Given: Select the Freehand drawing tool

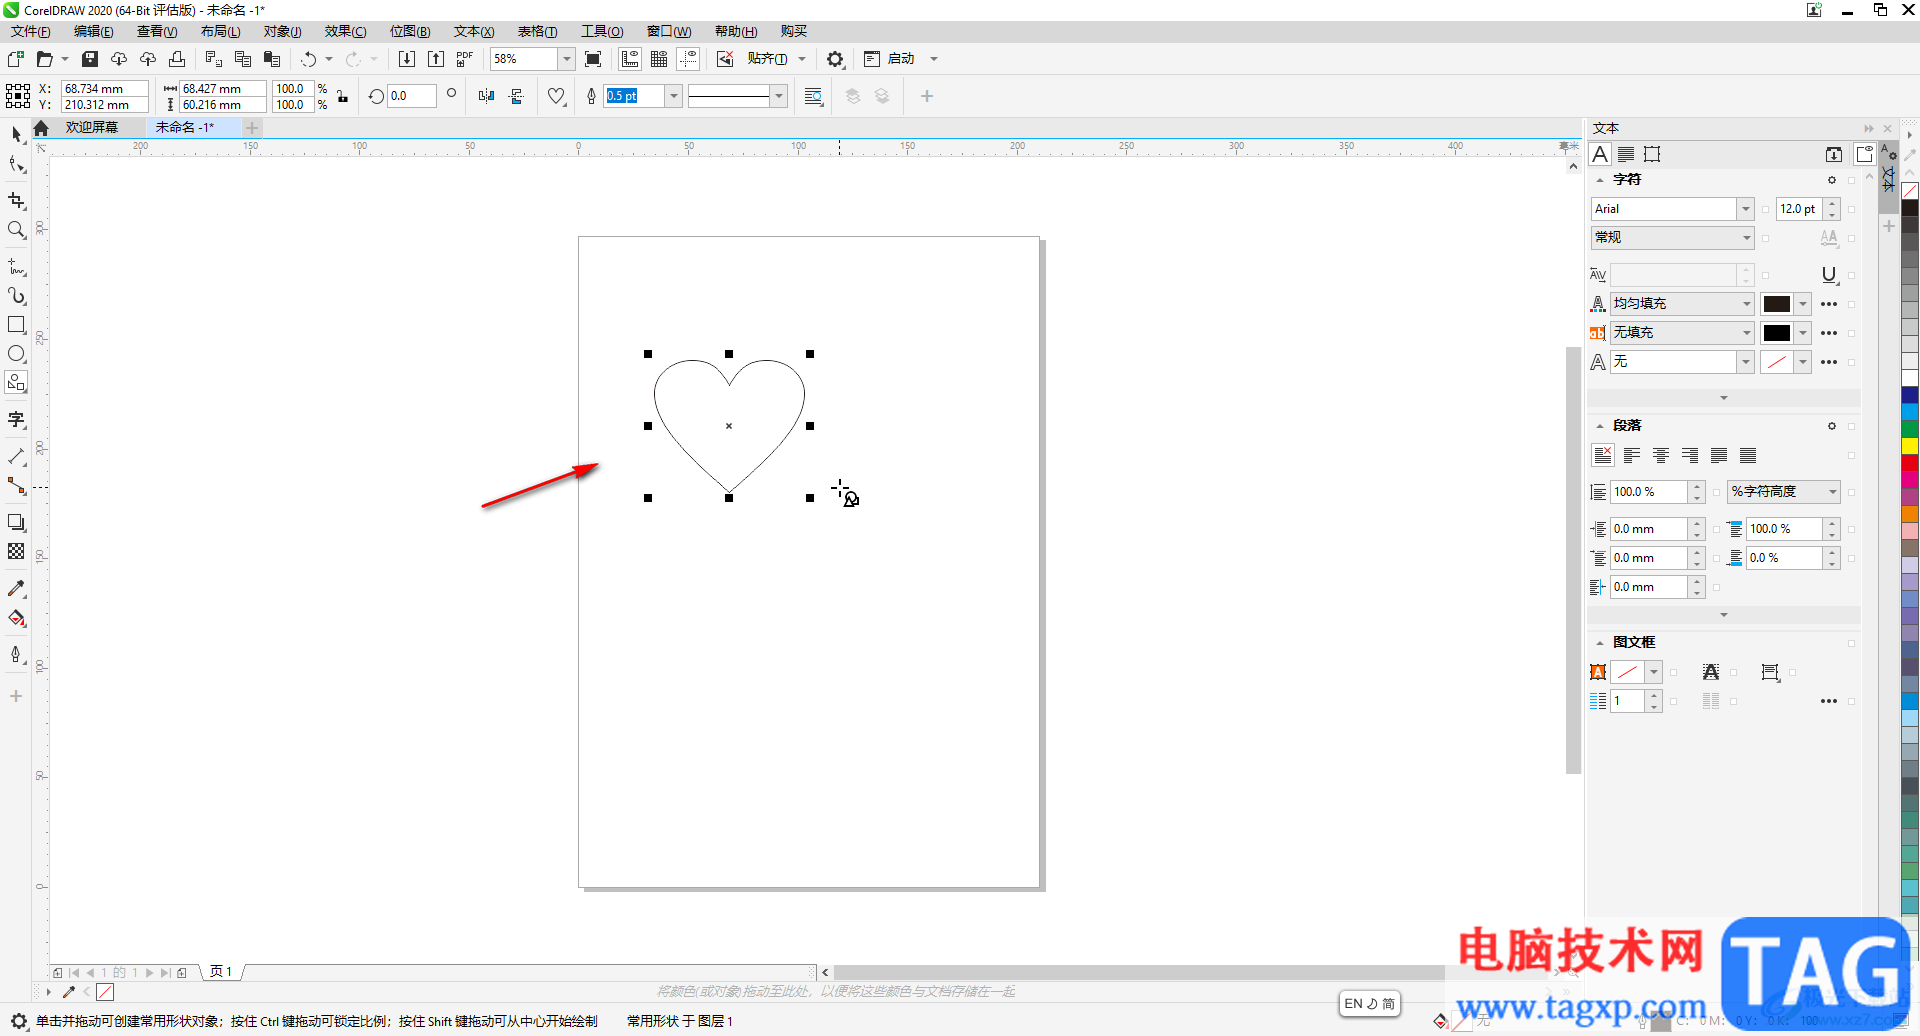Looking at the screenshot, I should click(16, 267).
